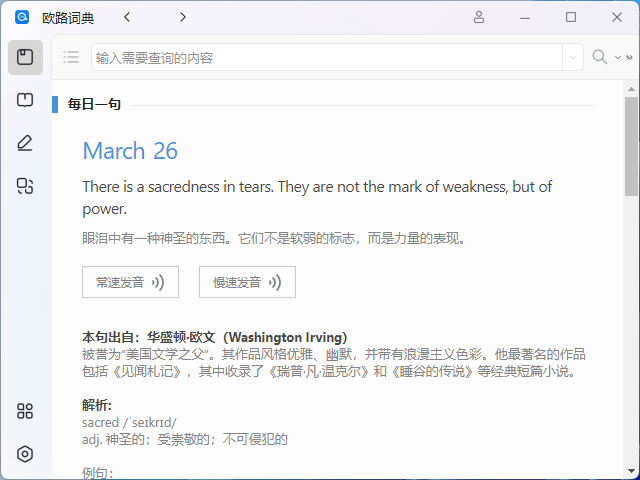The height and width of the screenshot is (480, 640).
Task: Open the dictionary lookup sidebar tab
Action: pyautogui.click(x=25, y=57)
